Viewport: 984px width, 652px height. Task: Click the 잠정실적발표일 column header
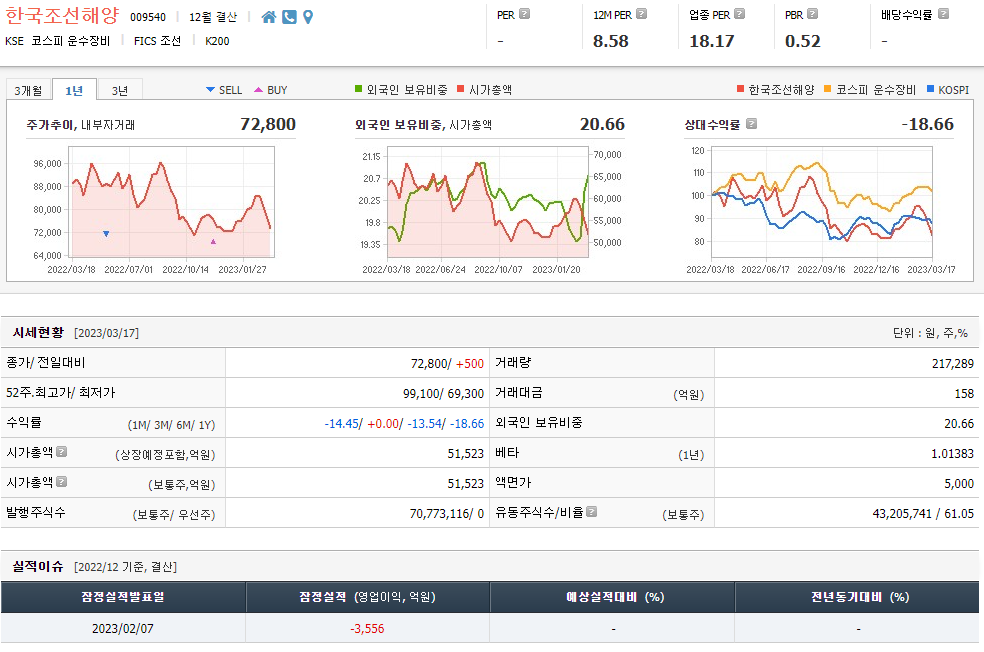[x=123, y=597]
